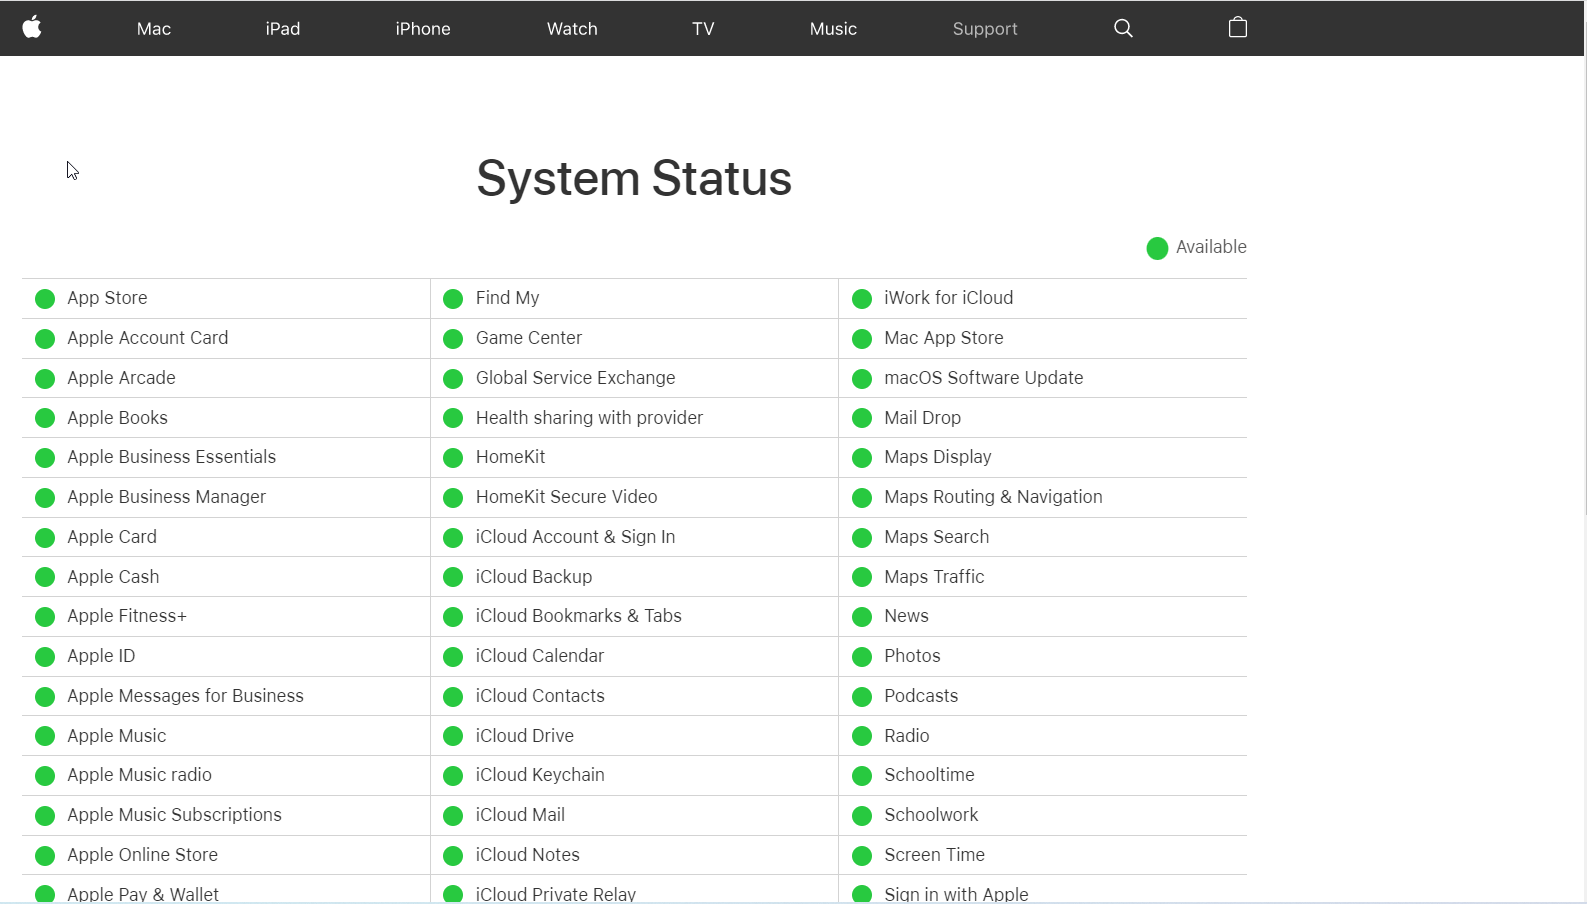
Task: Click the status dot beside iCloud Mail
Action: coord(453,816)
